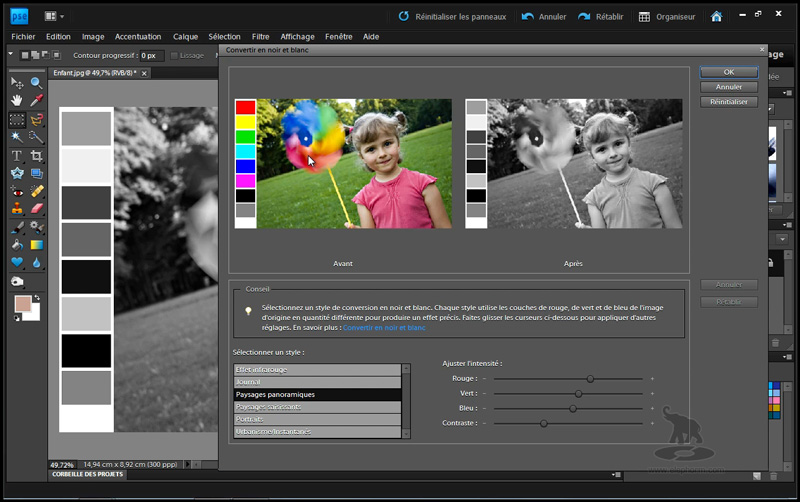
Task: Open the status bar info arrow menu
Action: (187, 464)
